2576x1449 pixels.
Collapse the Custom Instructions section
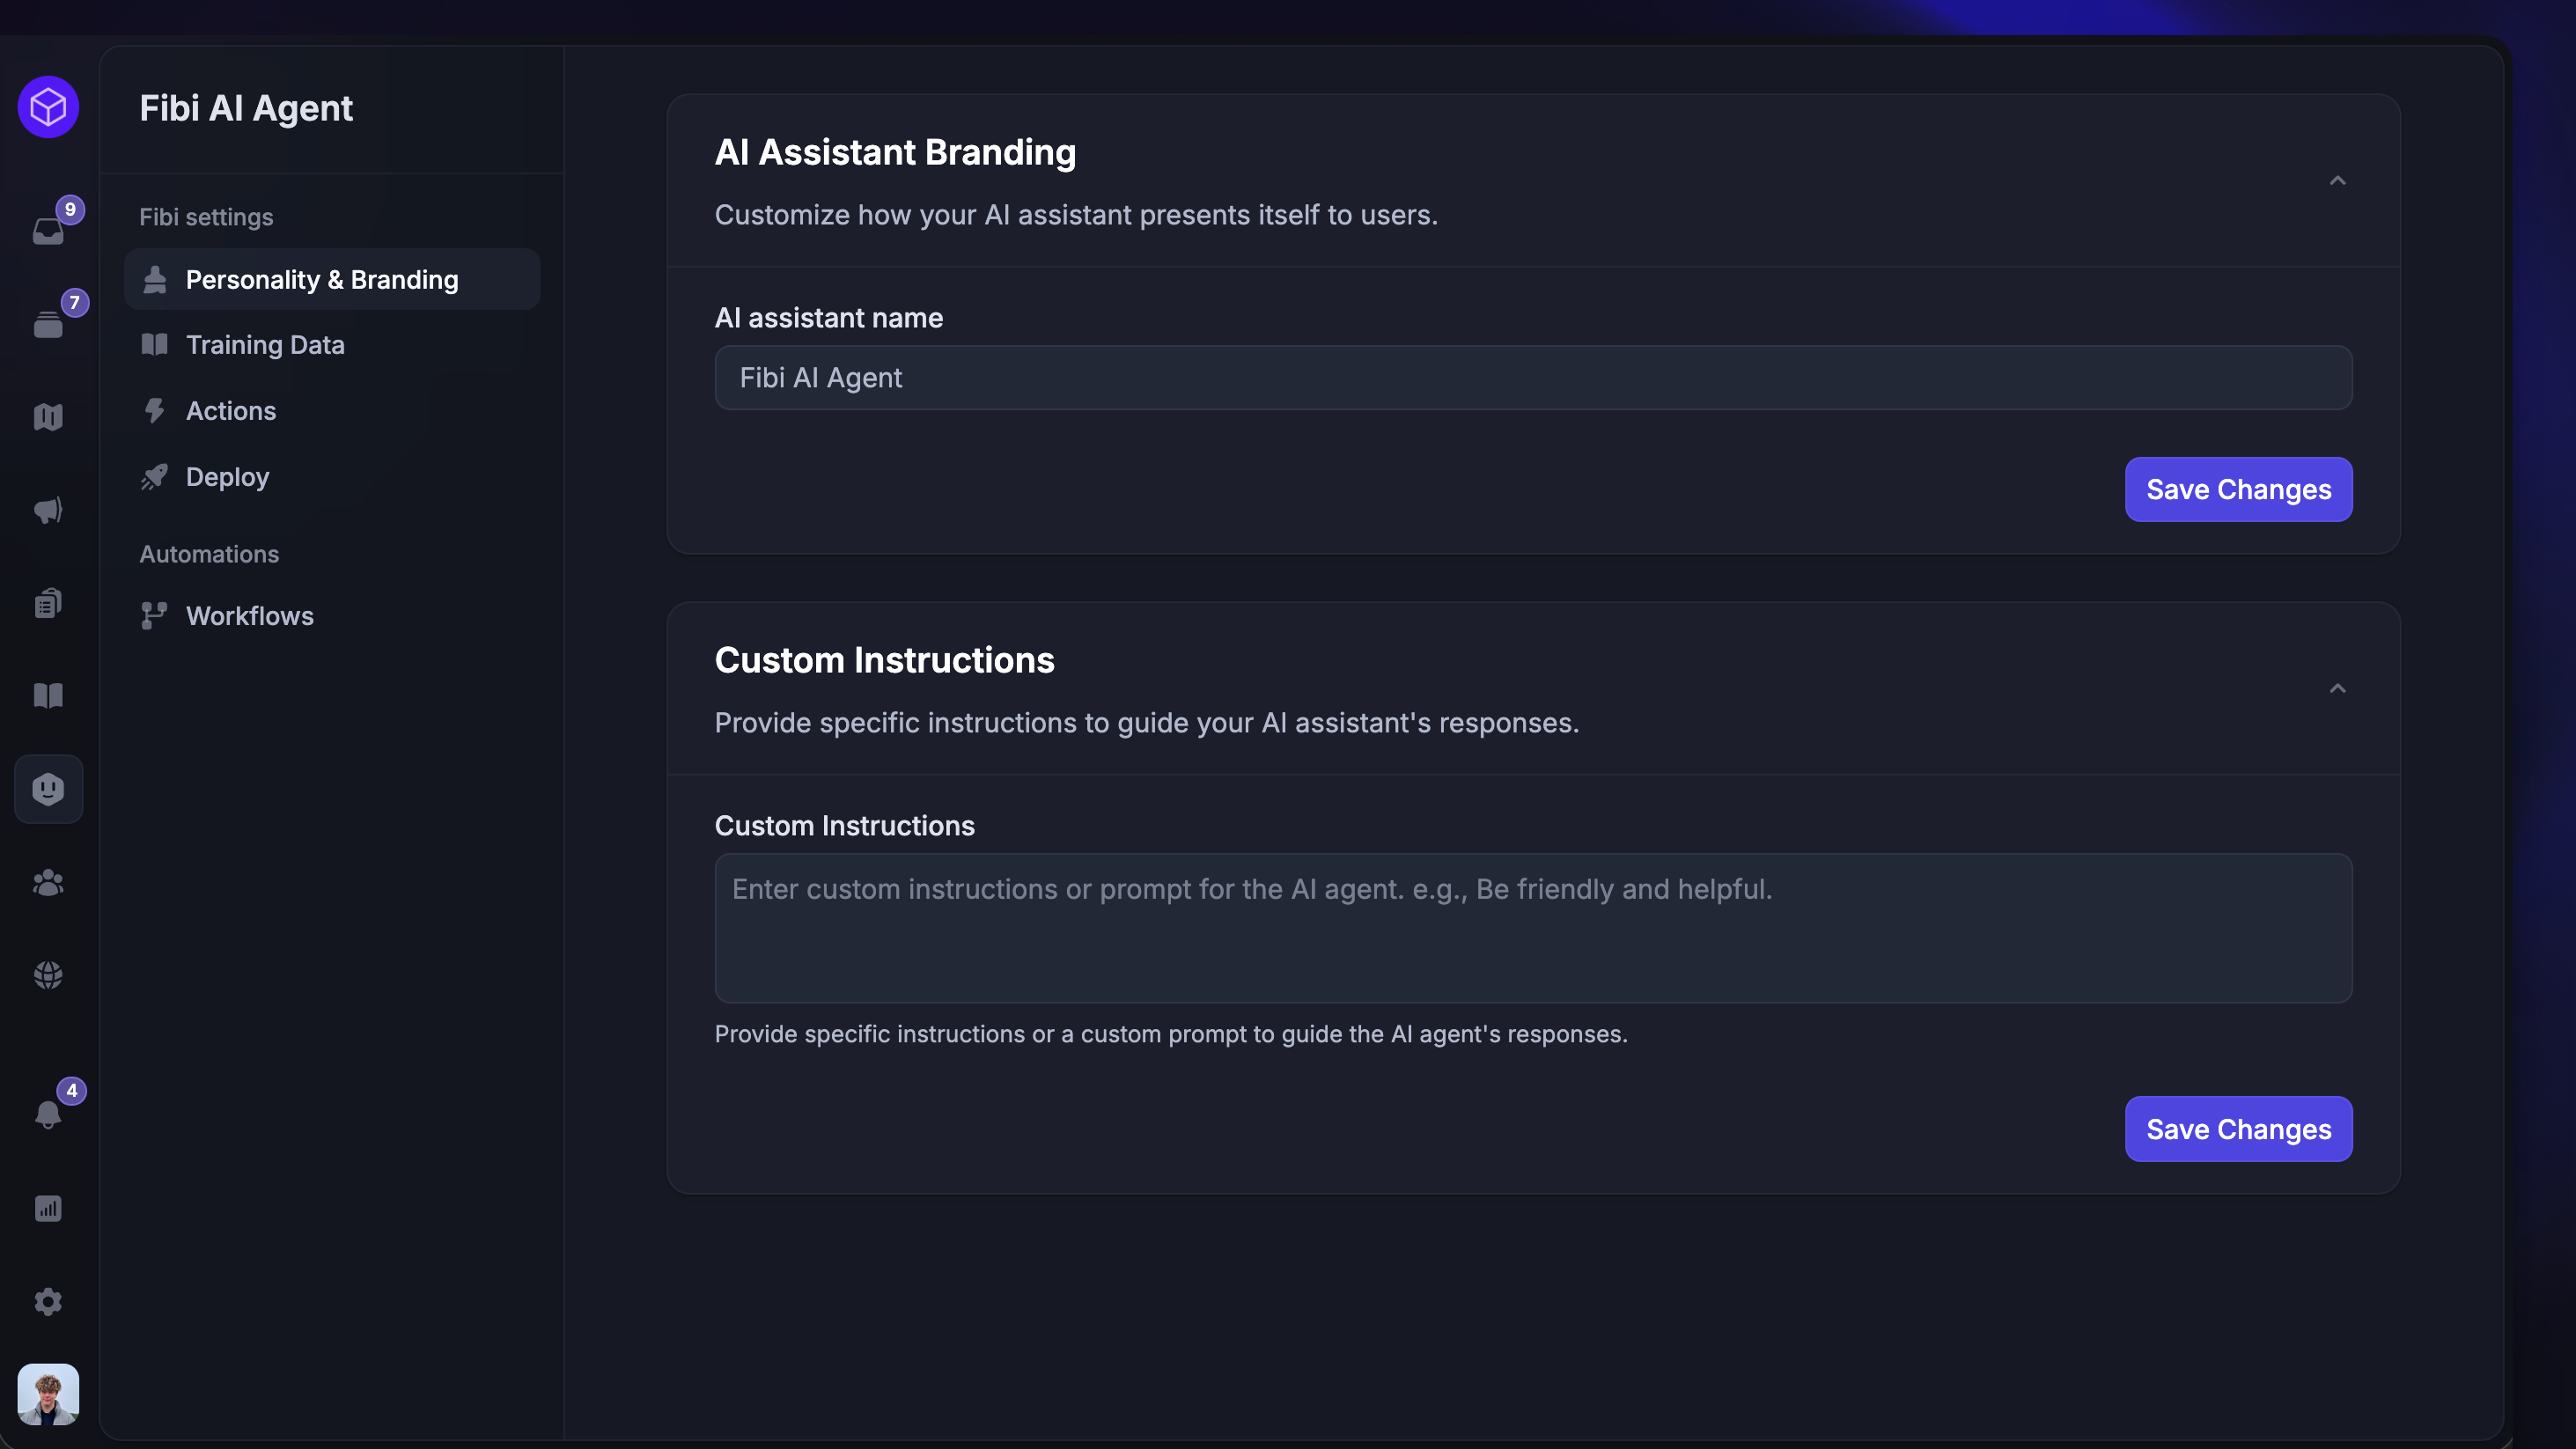pos(2337,689)
